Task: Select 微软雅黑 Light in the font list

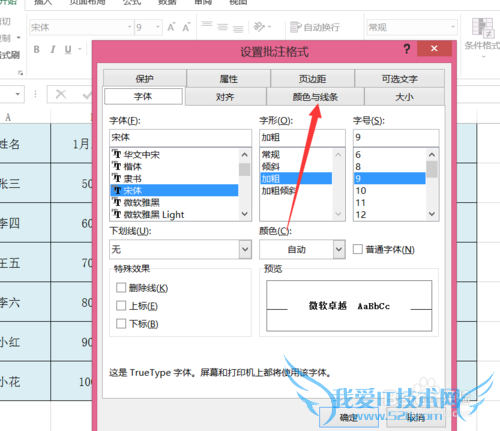Action: 174,214
